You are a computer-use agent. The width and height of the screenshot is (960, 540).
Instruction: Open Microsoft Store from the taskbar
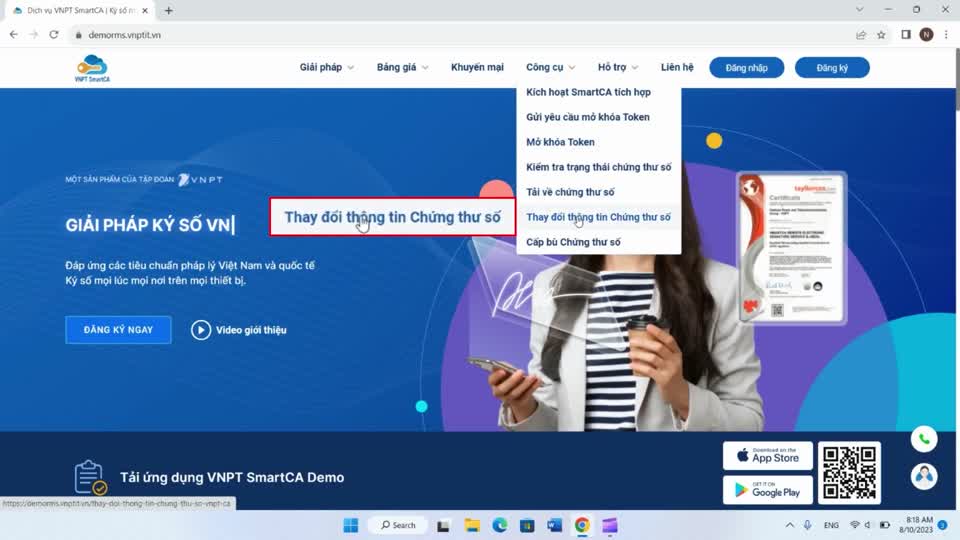click(x=527, y=525)
